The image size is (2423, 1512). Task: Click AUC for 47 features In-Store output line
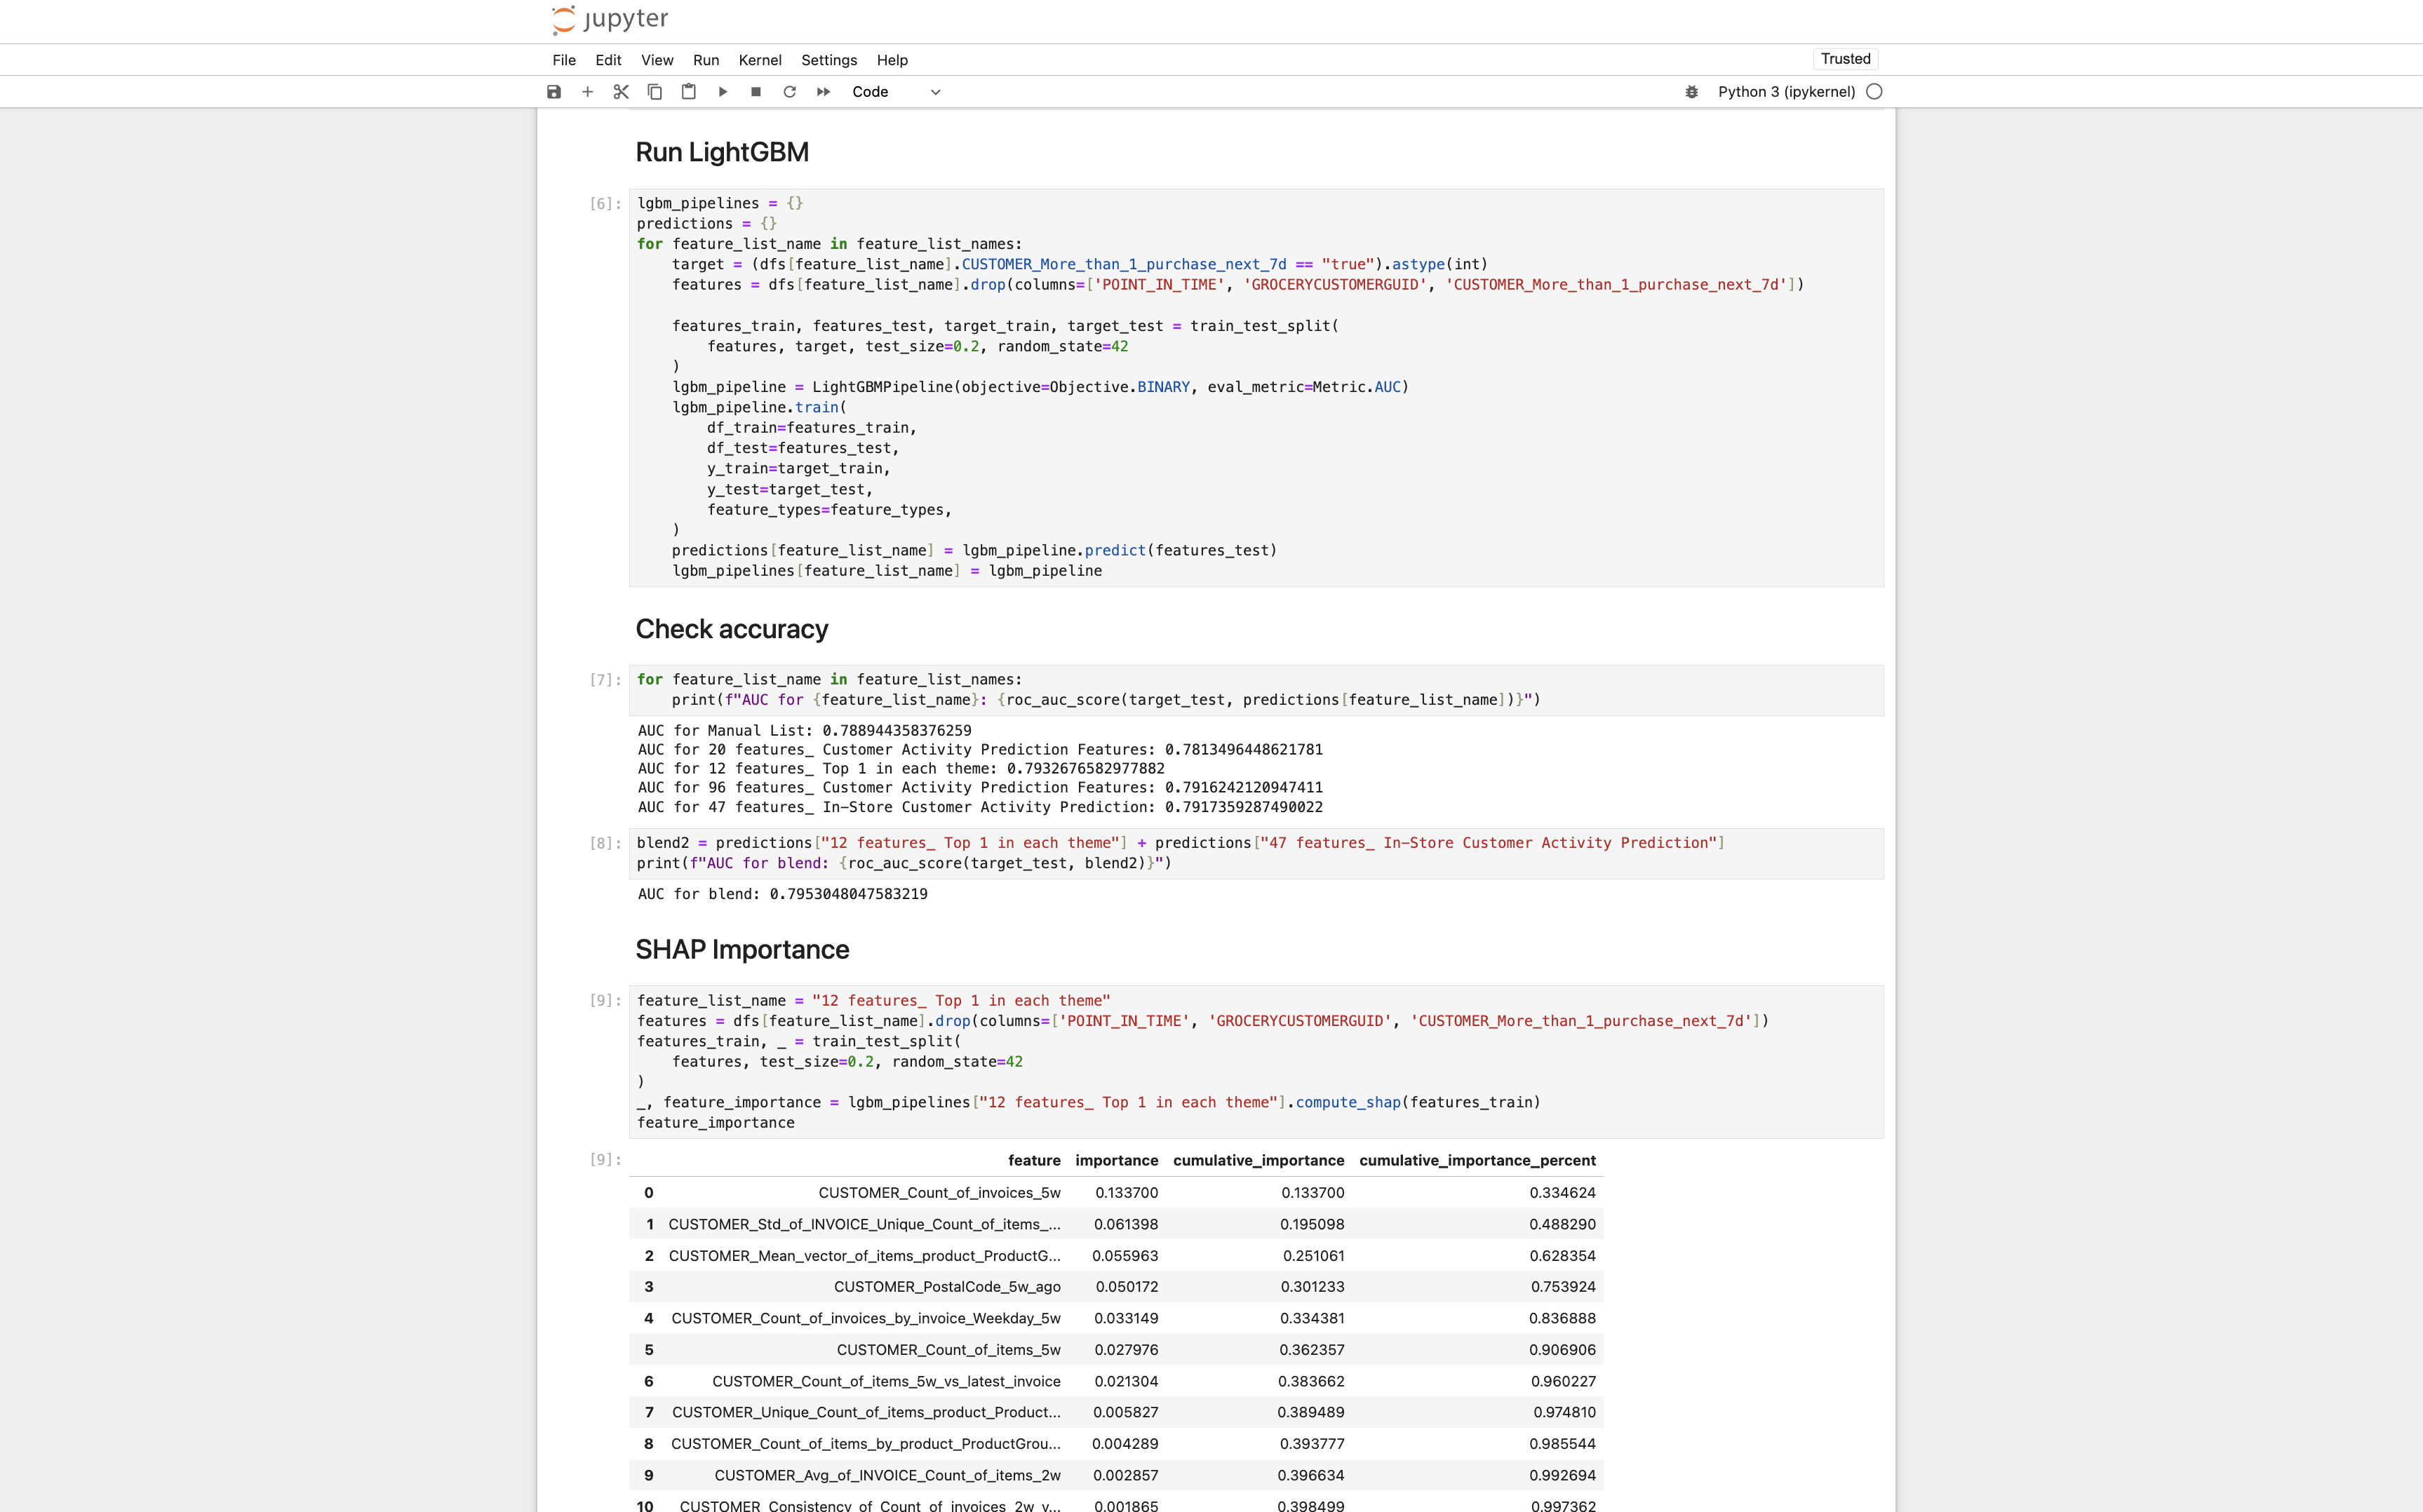click(x=980, y=807)
